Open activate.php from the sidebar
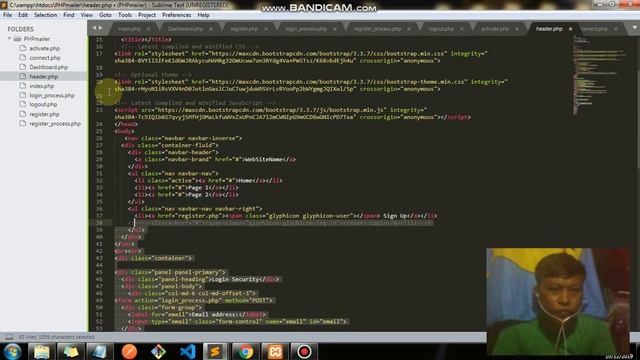640x360 pixels. coord(44,48)
